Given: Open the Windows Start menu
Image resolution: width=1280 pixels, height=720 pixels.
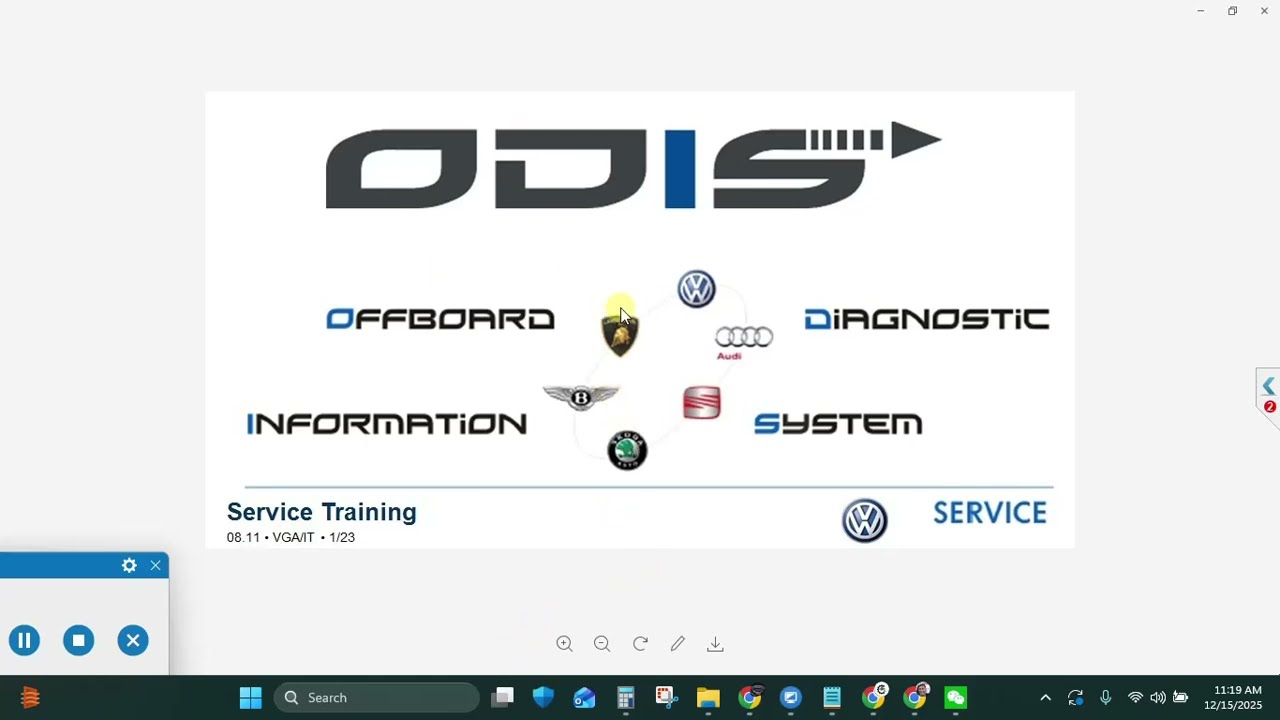Looking at the screenshot, I should [x=250, y=698].
